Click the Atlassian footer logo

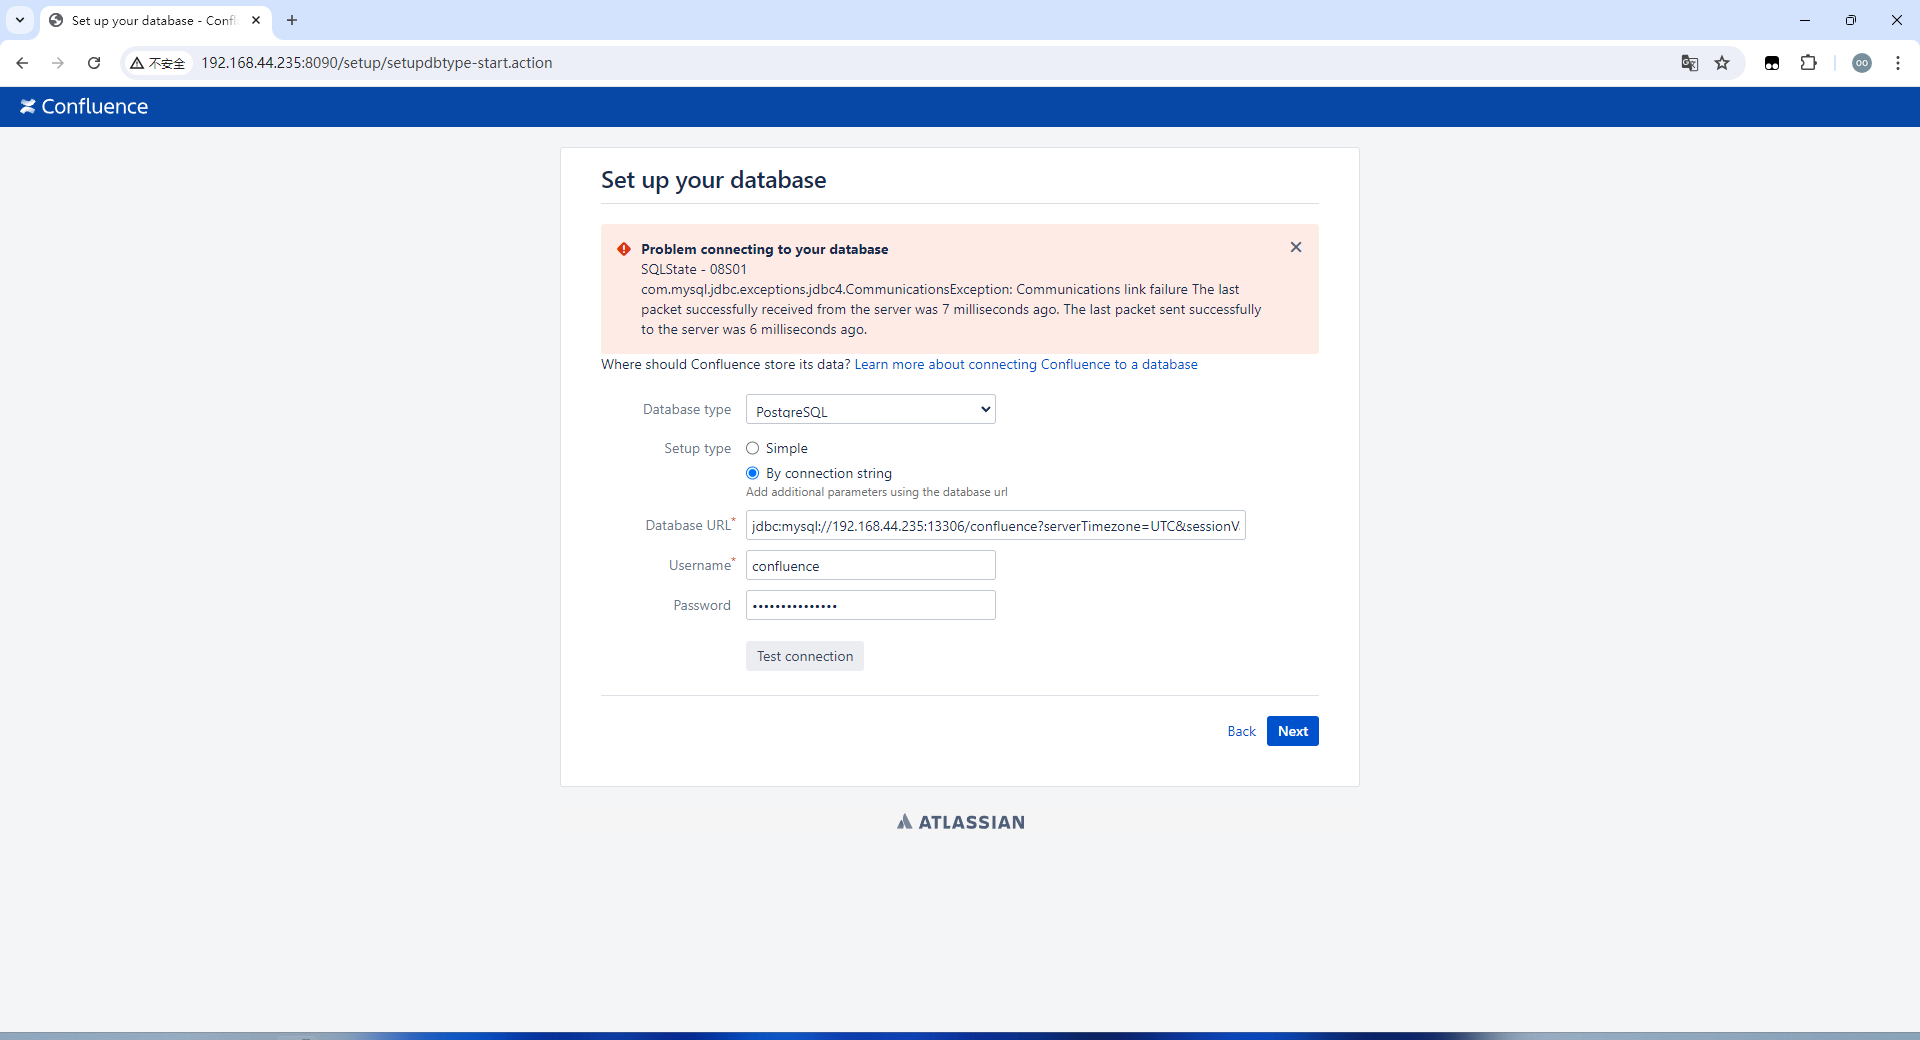(x=960, y=822)
